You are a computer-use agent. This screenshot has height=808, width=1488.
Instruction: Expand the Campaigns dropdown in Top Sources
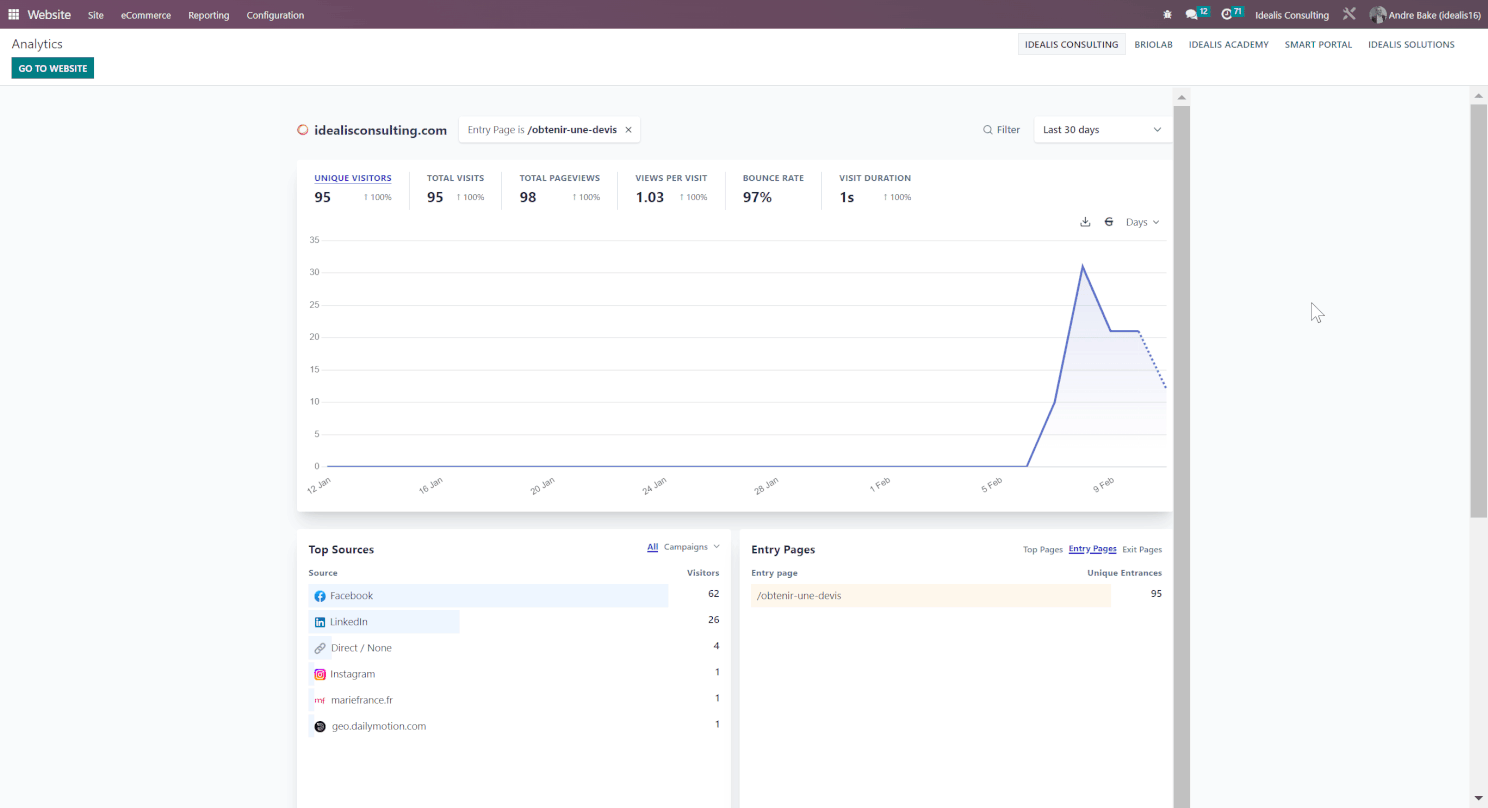point(692,547)
